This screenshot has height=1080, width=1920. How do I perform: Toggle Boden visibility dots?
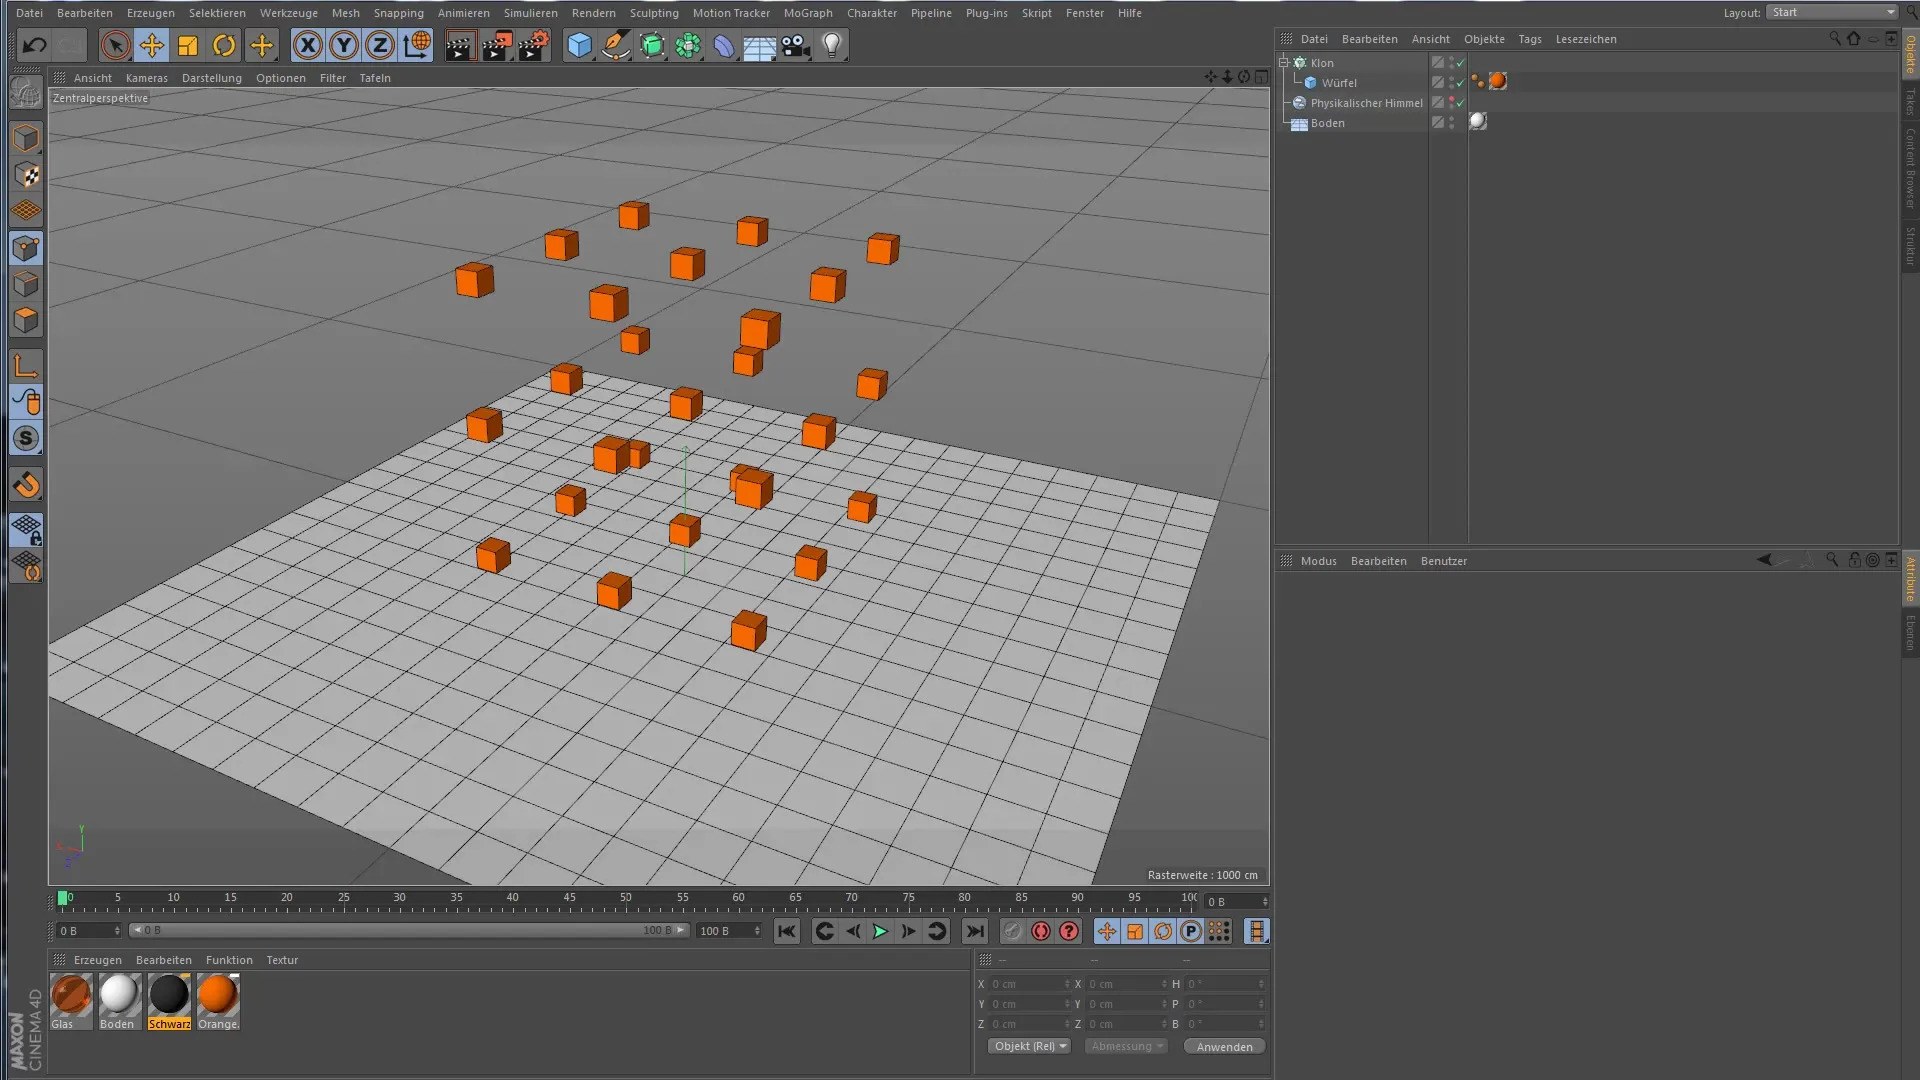point(1452,122)
